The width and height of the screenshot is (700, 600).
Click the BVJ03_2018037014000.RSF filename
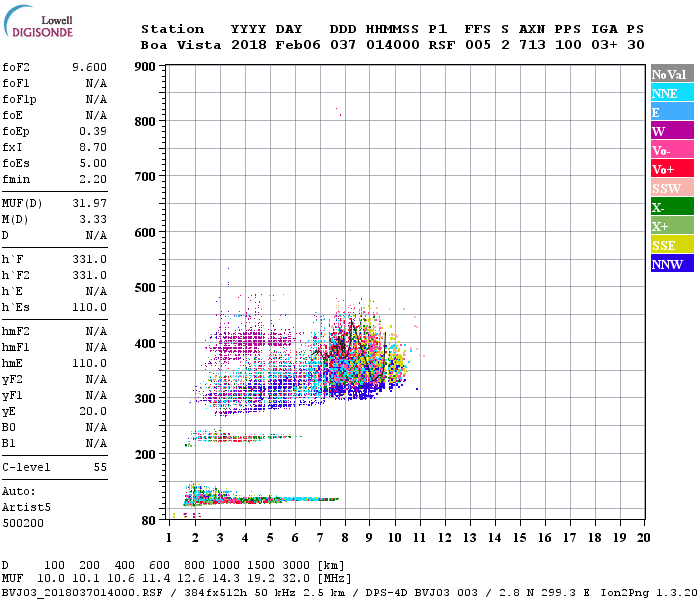(82, 592)
